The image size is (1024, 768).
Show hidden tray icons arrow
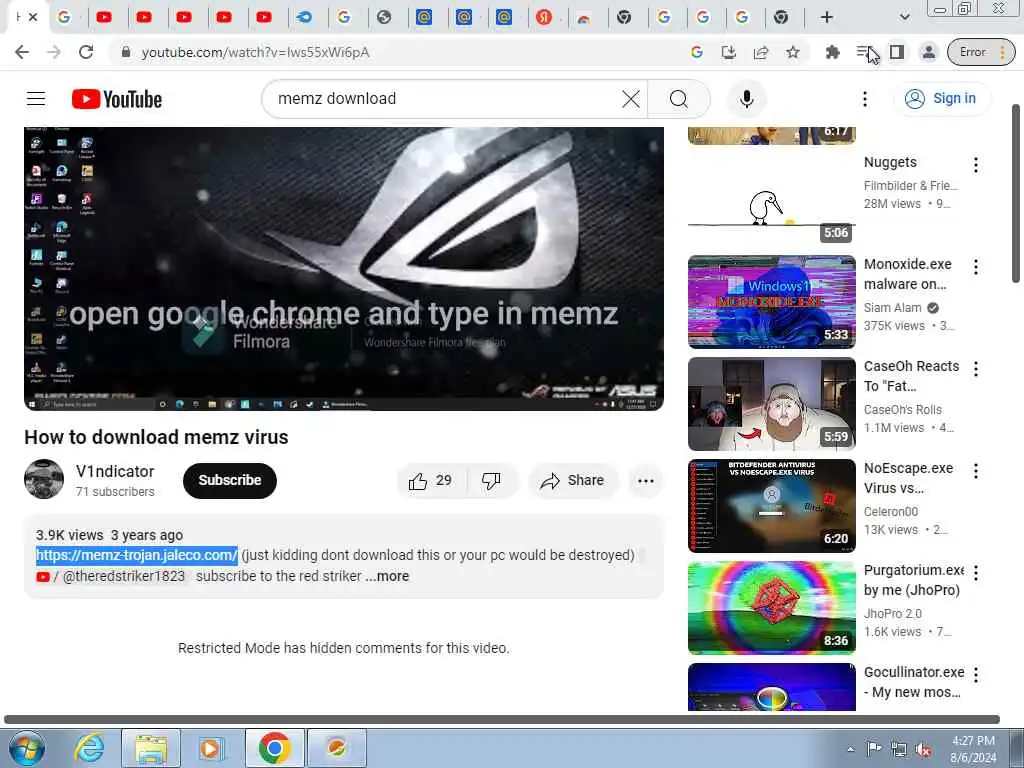(850, 750)
